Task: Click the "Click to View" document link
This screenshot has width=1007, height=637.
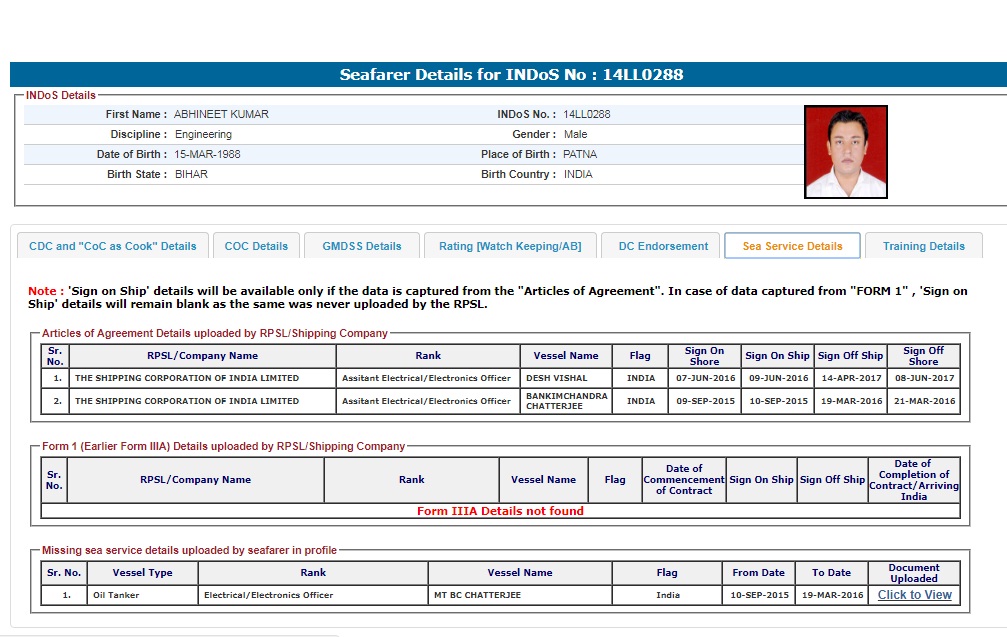Action: (914, 595)
